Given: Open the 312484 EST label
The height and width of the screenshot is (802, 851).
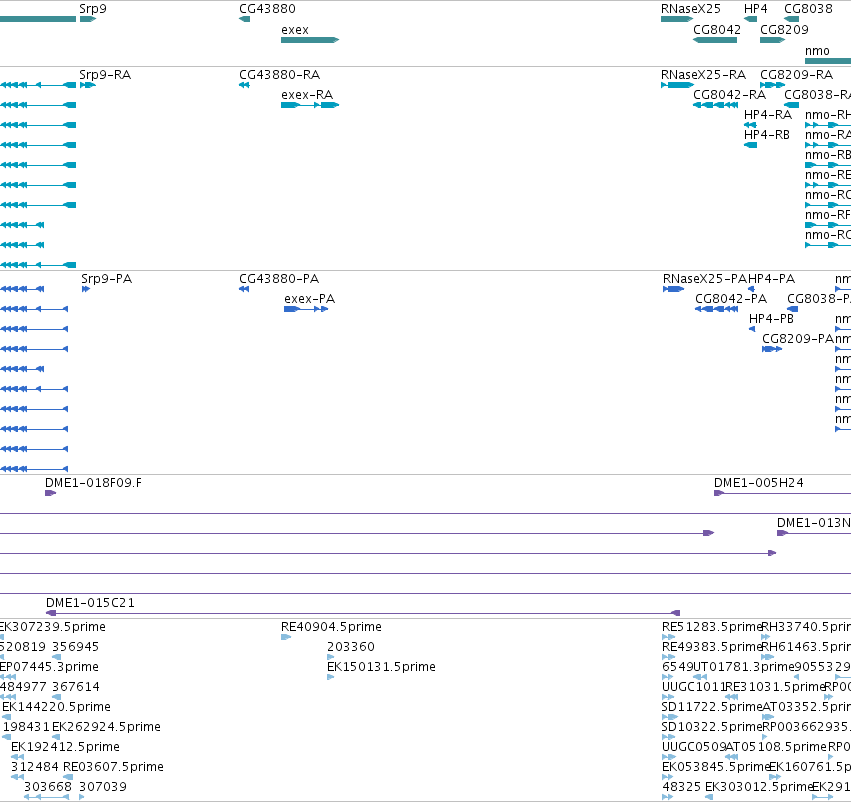Looking at the screenshot, I should [x=35, y=767].
